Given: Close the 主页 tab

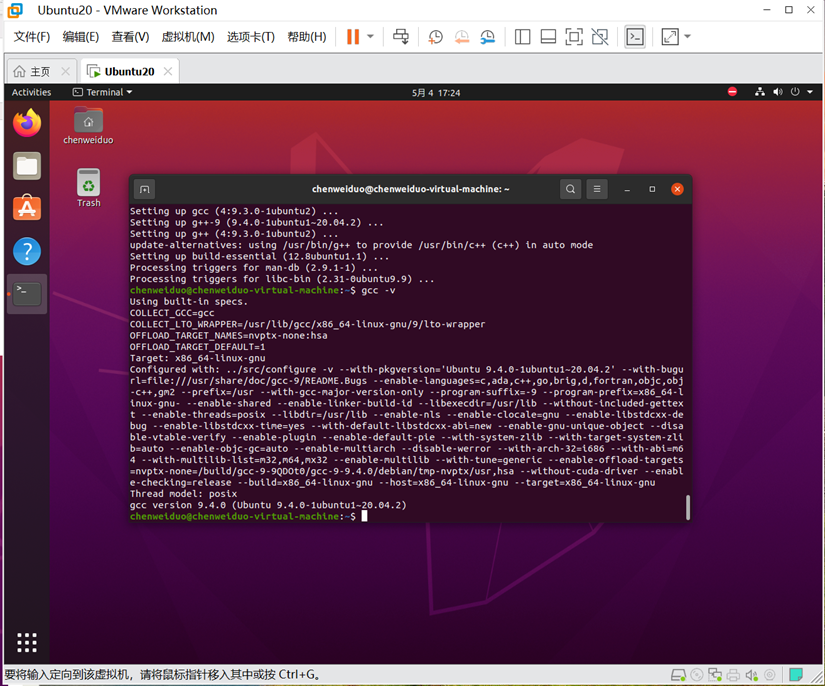Looking at the screenshot, I should click(65, 71).
